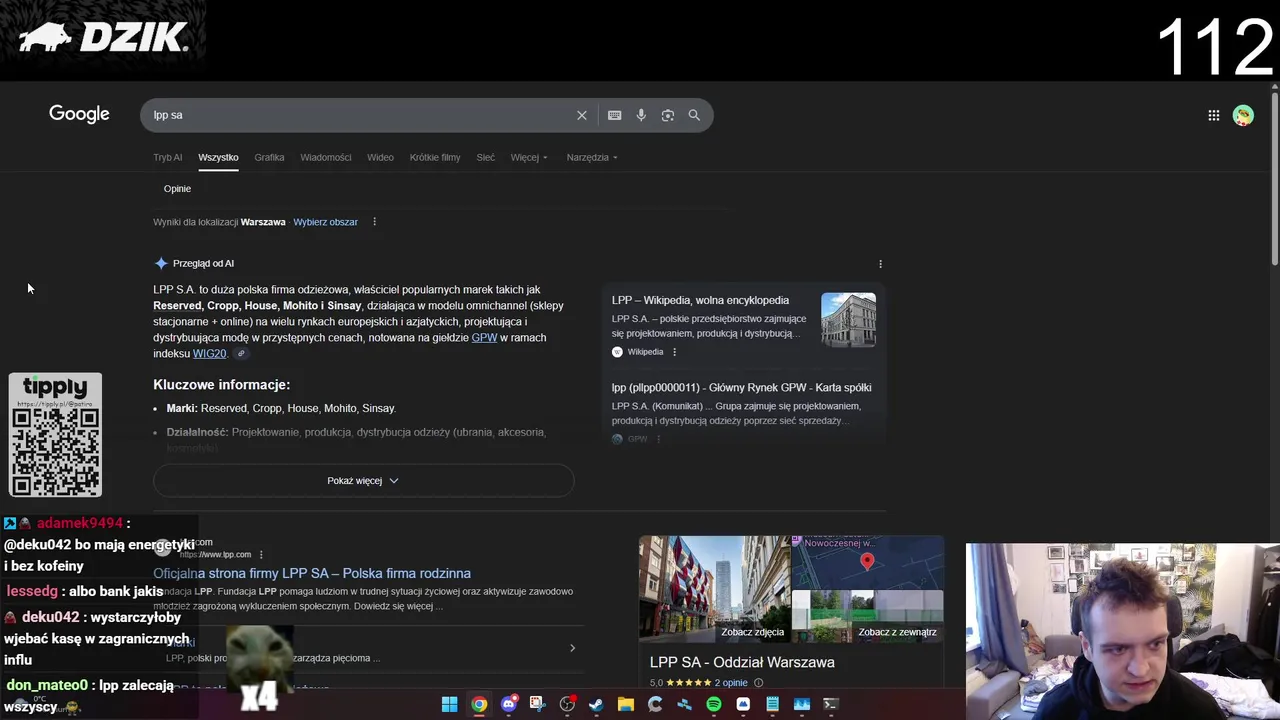Expand the sitelink row arrow under lpp.com result

pyautogui.click(x=572, y=648)
